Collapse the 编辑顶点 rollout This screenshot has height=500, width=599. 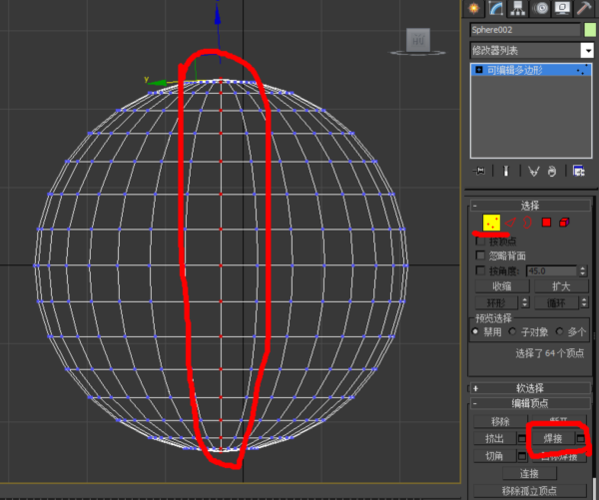point(530,403)
